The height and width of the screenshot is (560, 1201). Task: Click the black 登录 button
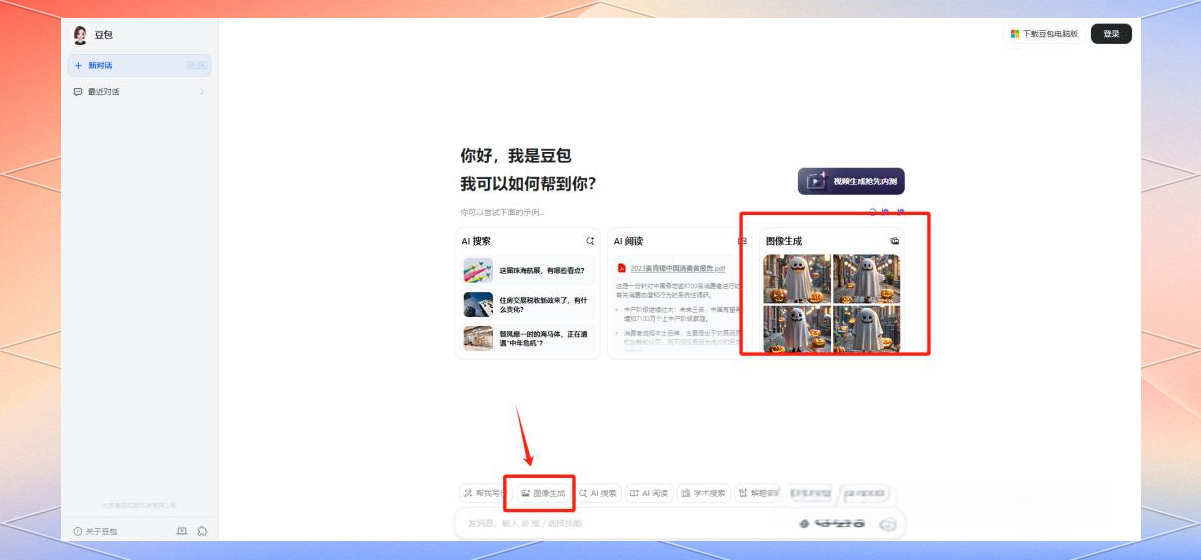(x=1111, y=34)
